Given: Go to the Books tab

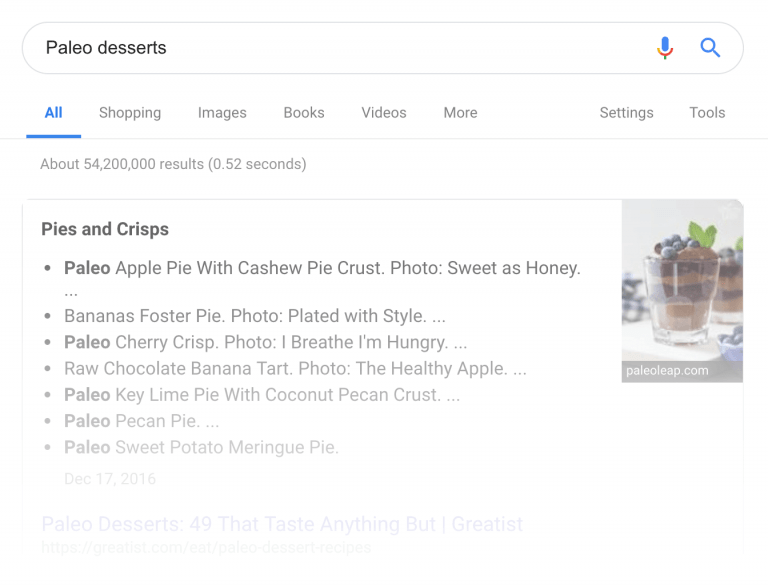Looking at the screenshot, I should (x=304, y=113).
